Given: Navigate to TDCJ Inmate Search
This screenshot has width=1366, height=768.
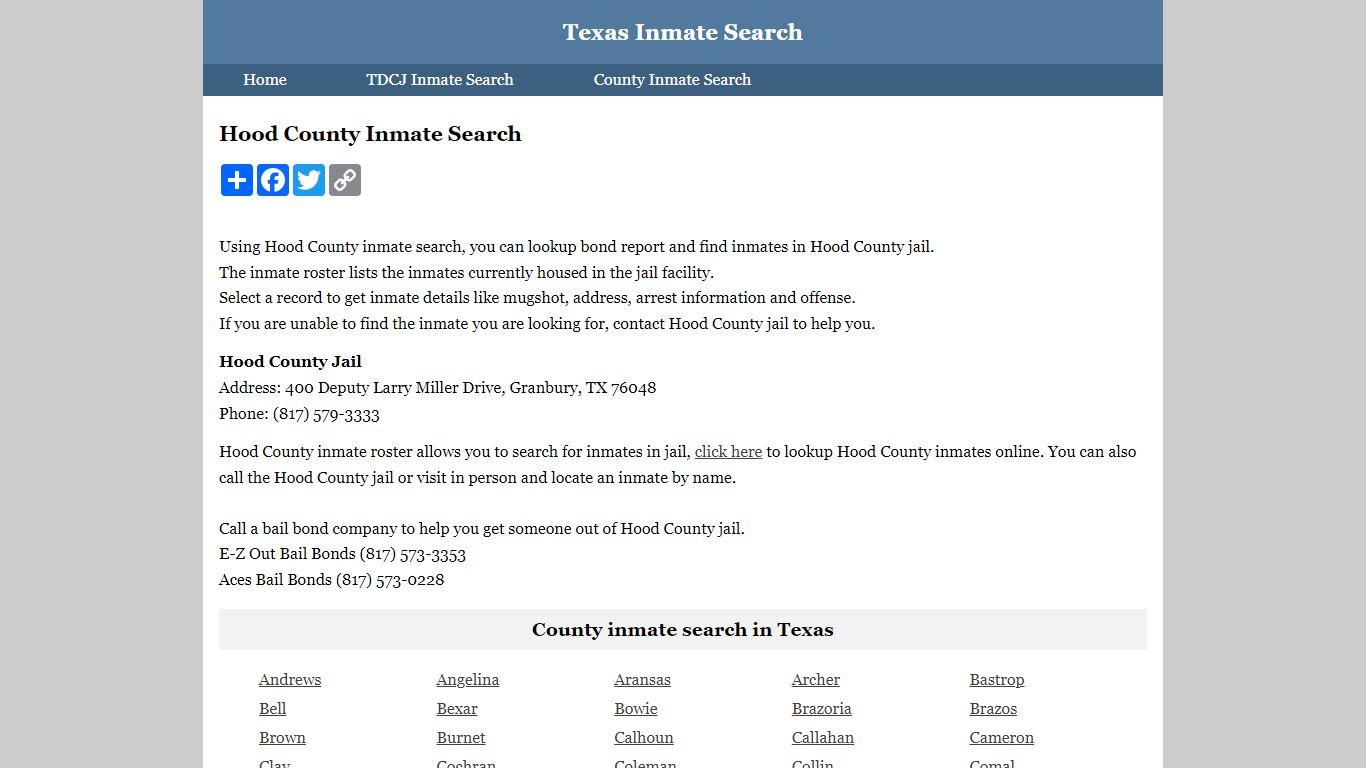Looking at the screenshot, I should pos(440,80).
